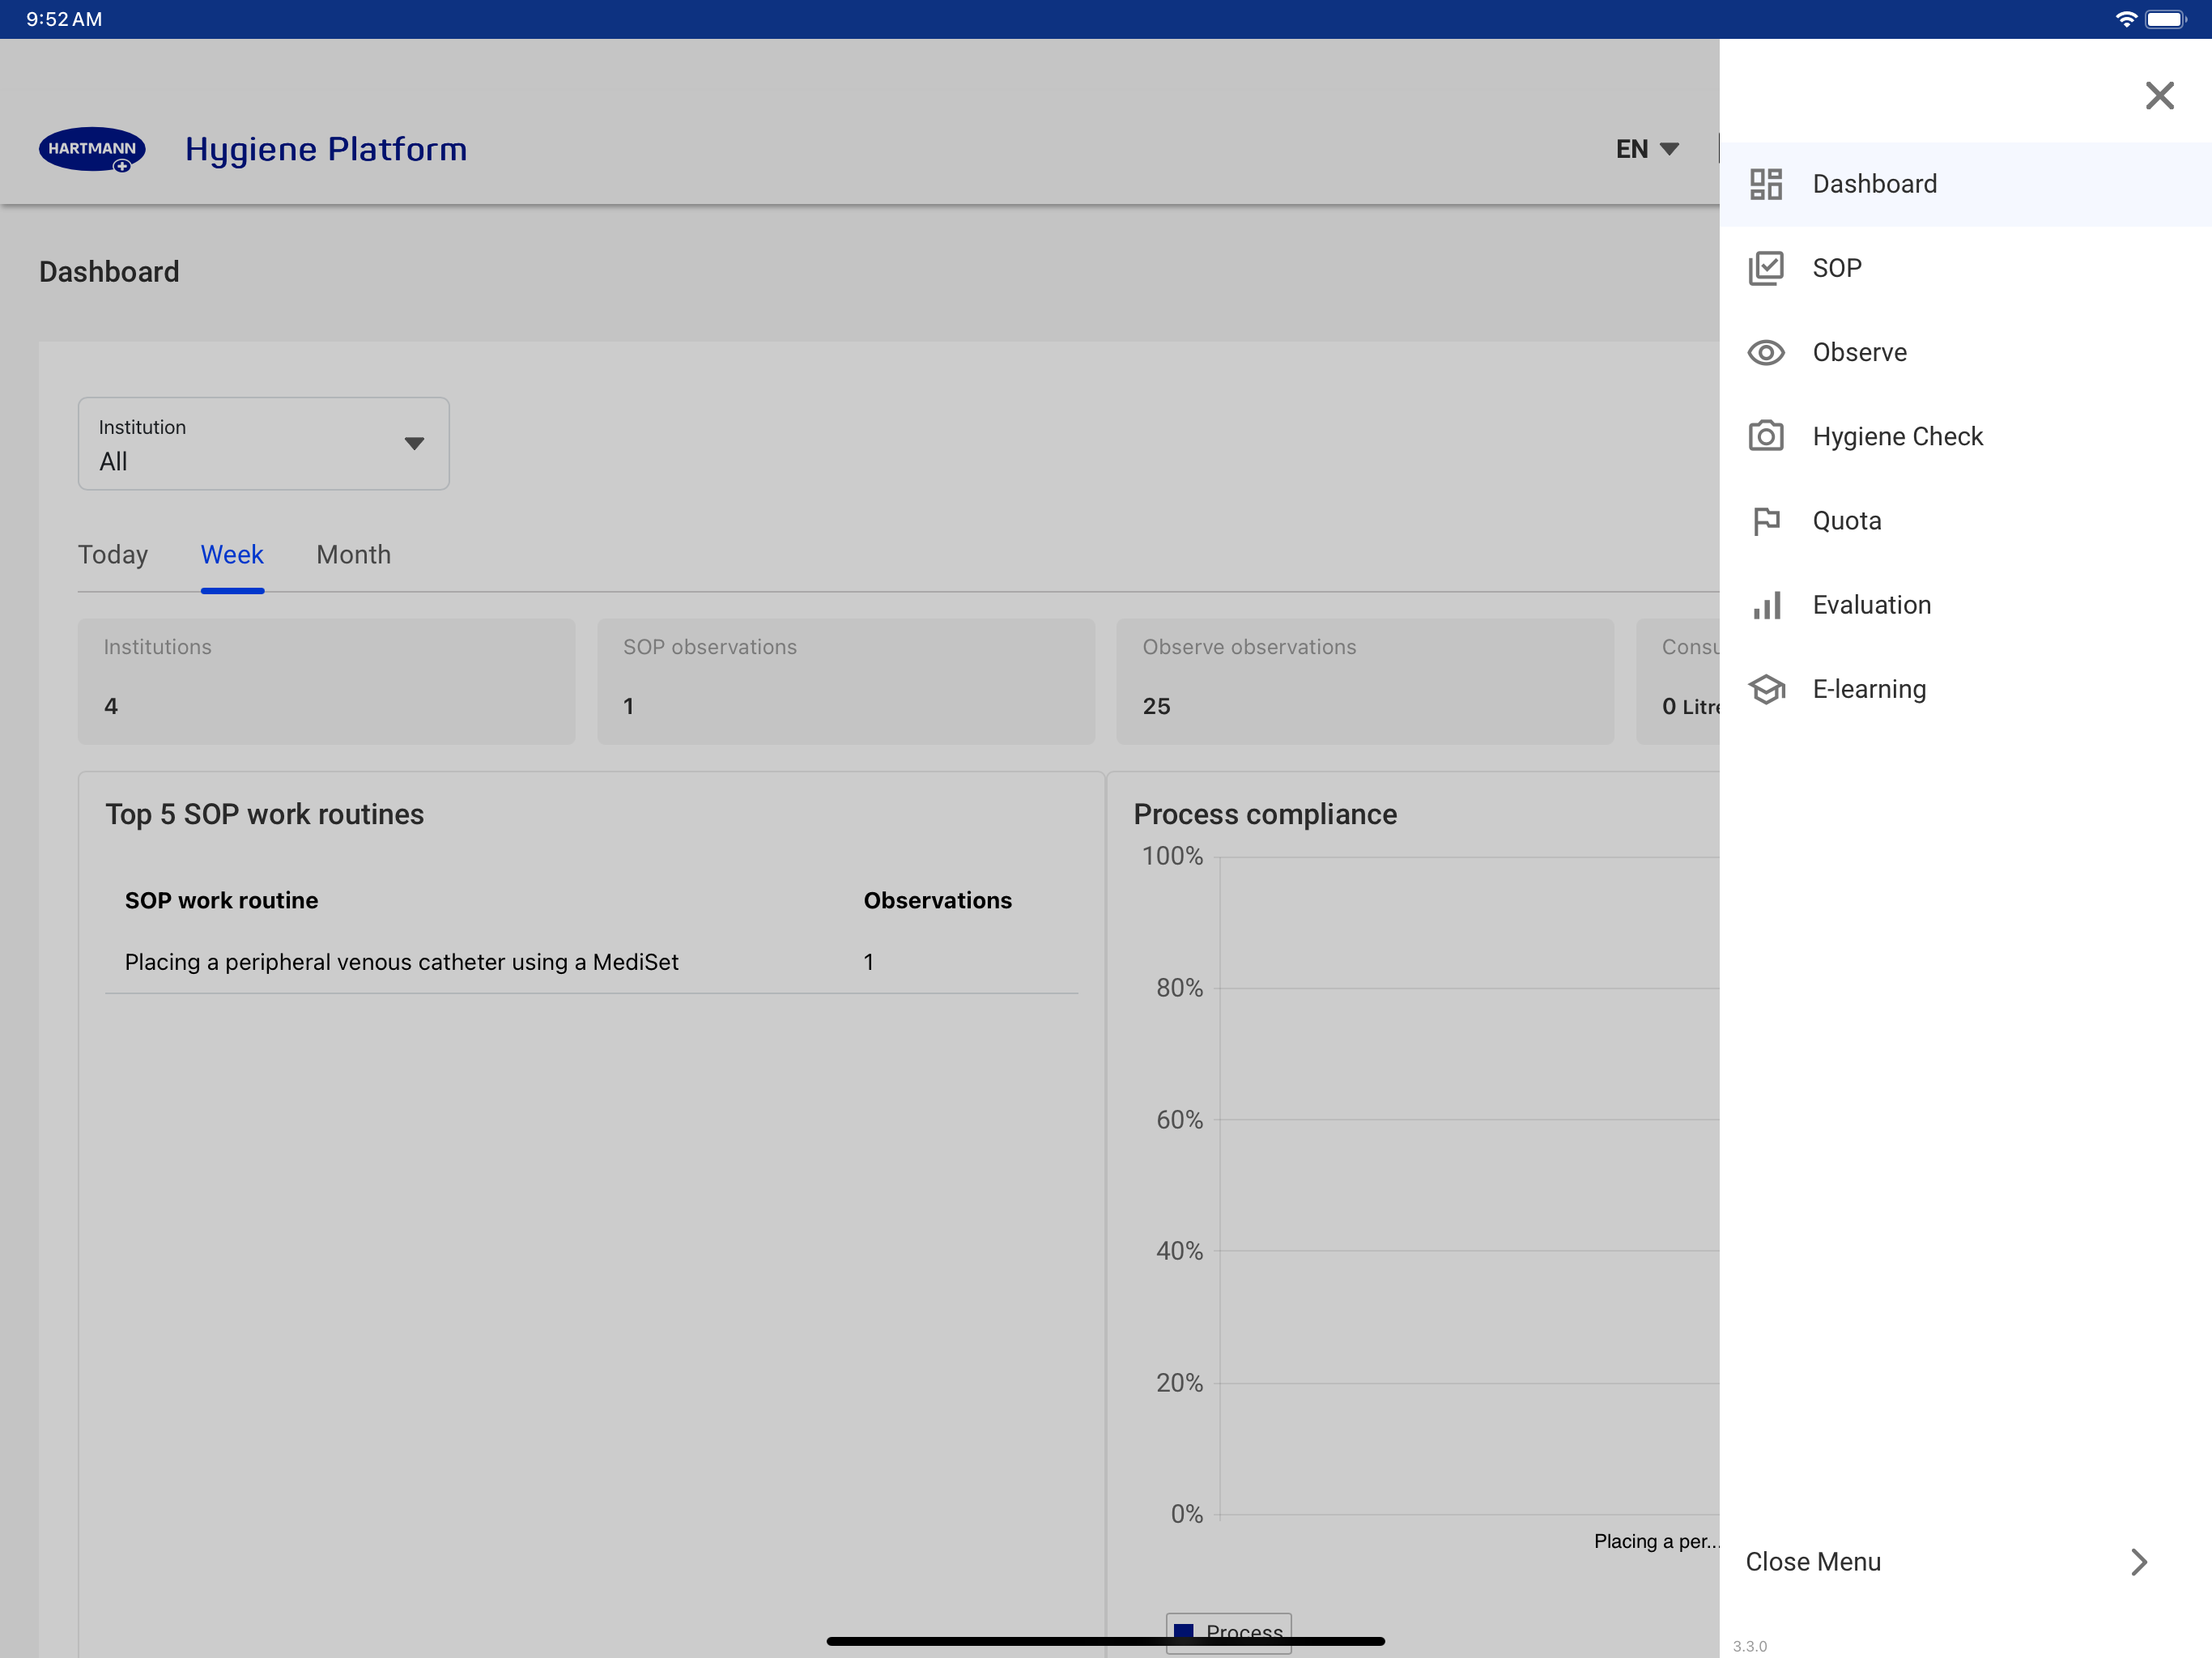Click the Hartmann logo
This screenshot has width=2212, height=1658.
(92, 149)
